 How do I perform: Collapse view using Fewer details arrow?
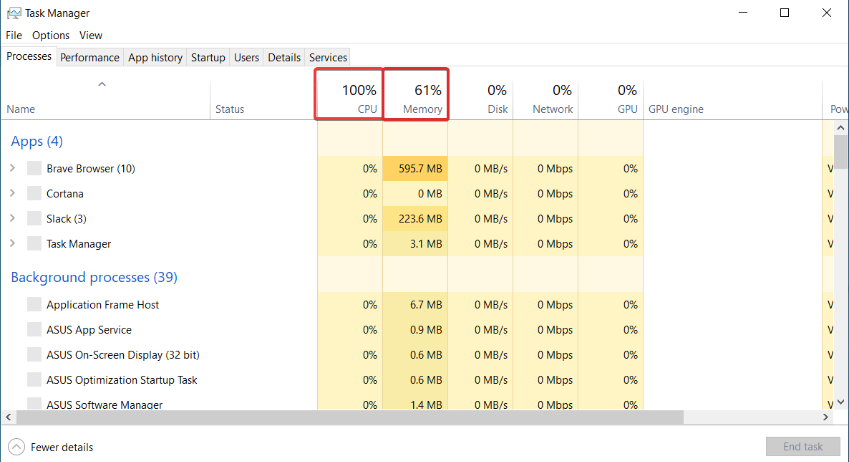pyautogui.click(x=16, y=447)
